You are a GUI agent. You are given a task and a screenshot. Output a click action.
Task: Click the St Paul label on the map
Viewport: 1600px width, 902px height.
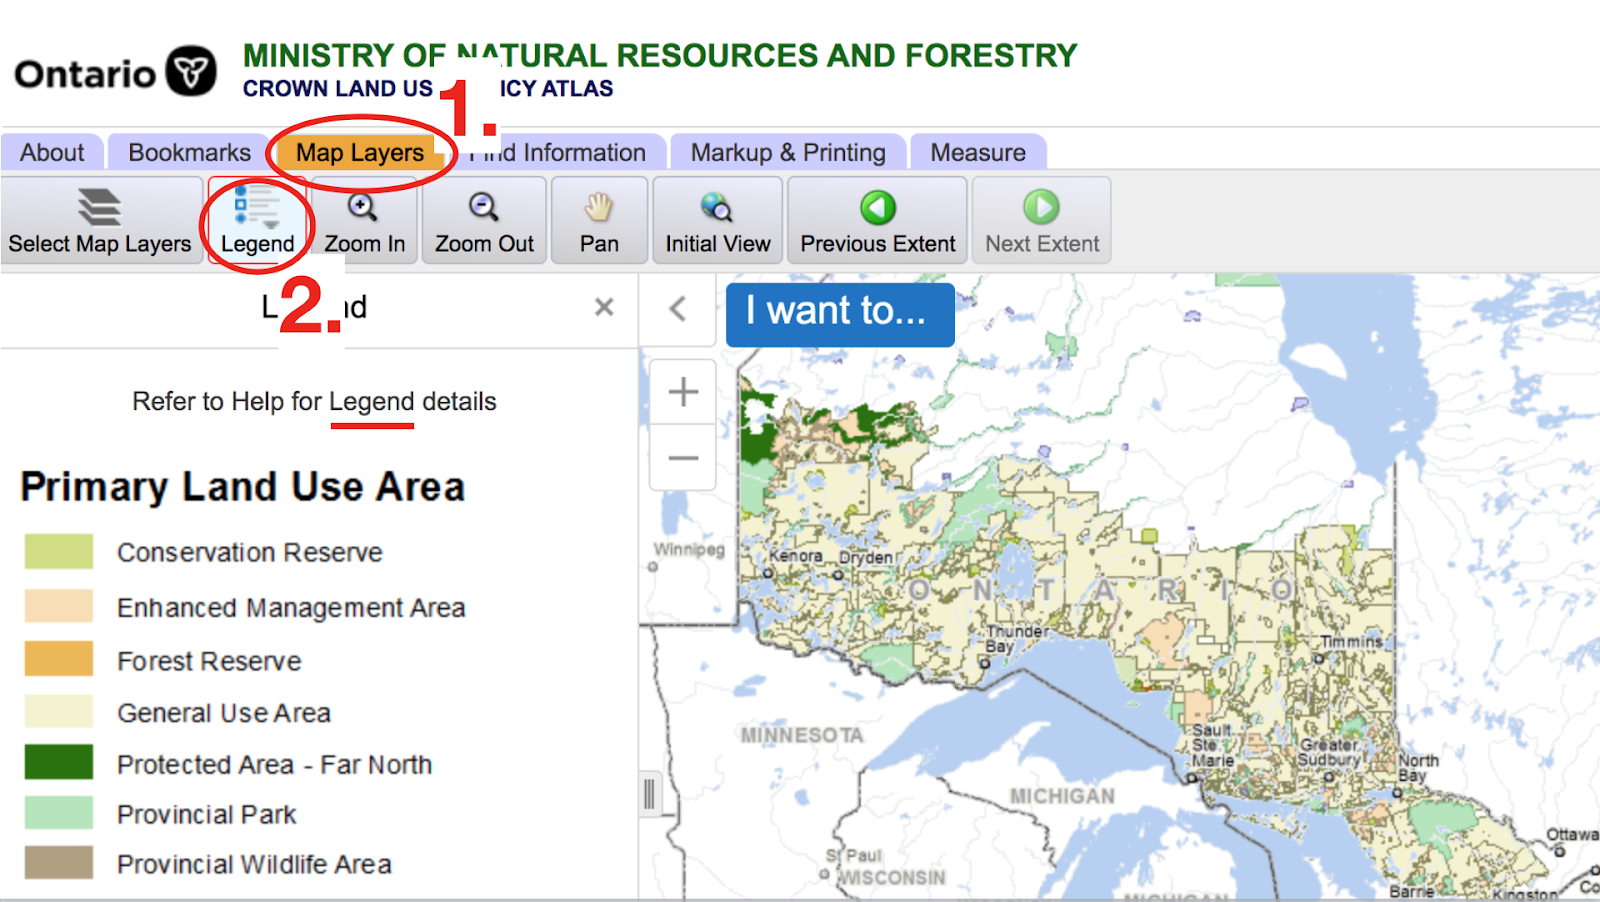(854, 856)
